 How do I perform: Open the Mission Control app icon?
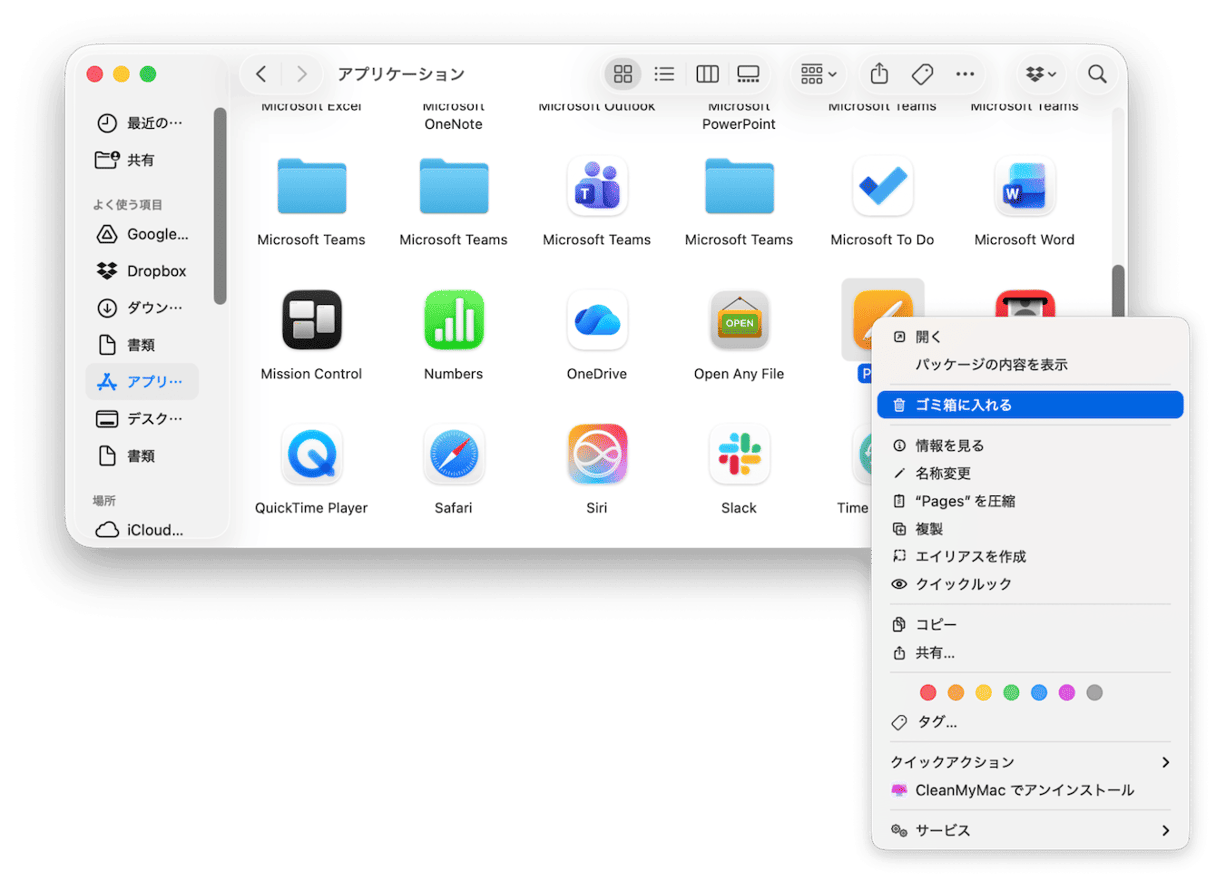coord(311,320)
